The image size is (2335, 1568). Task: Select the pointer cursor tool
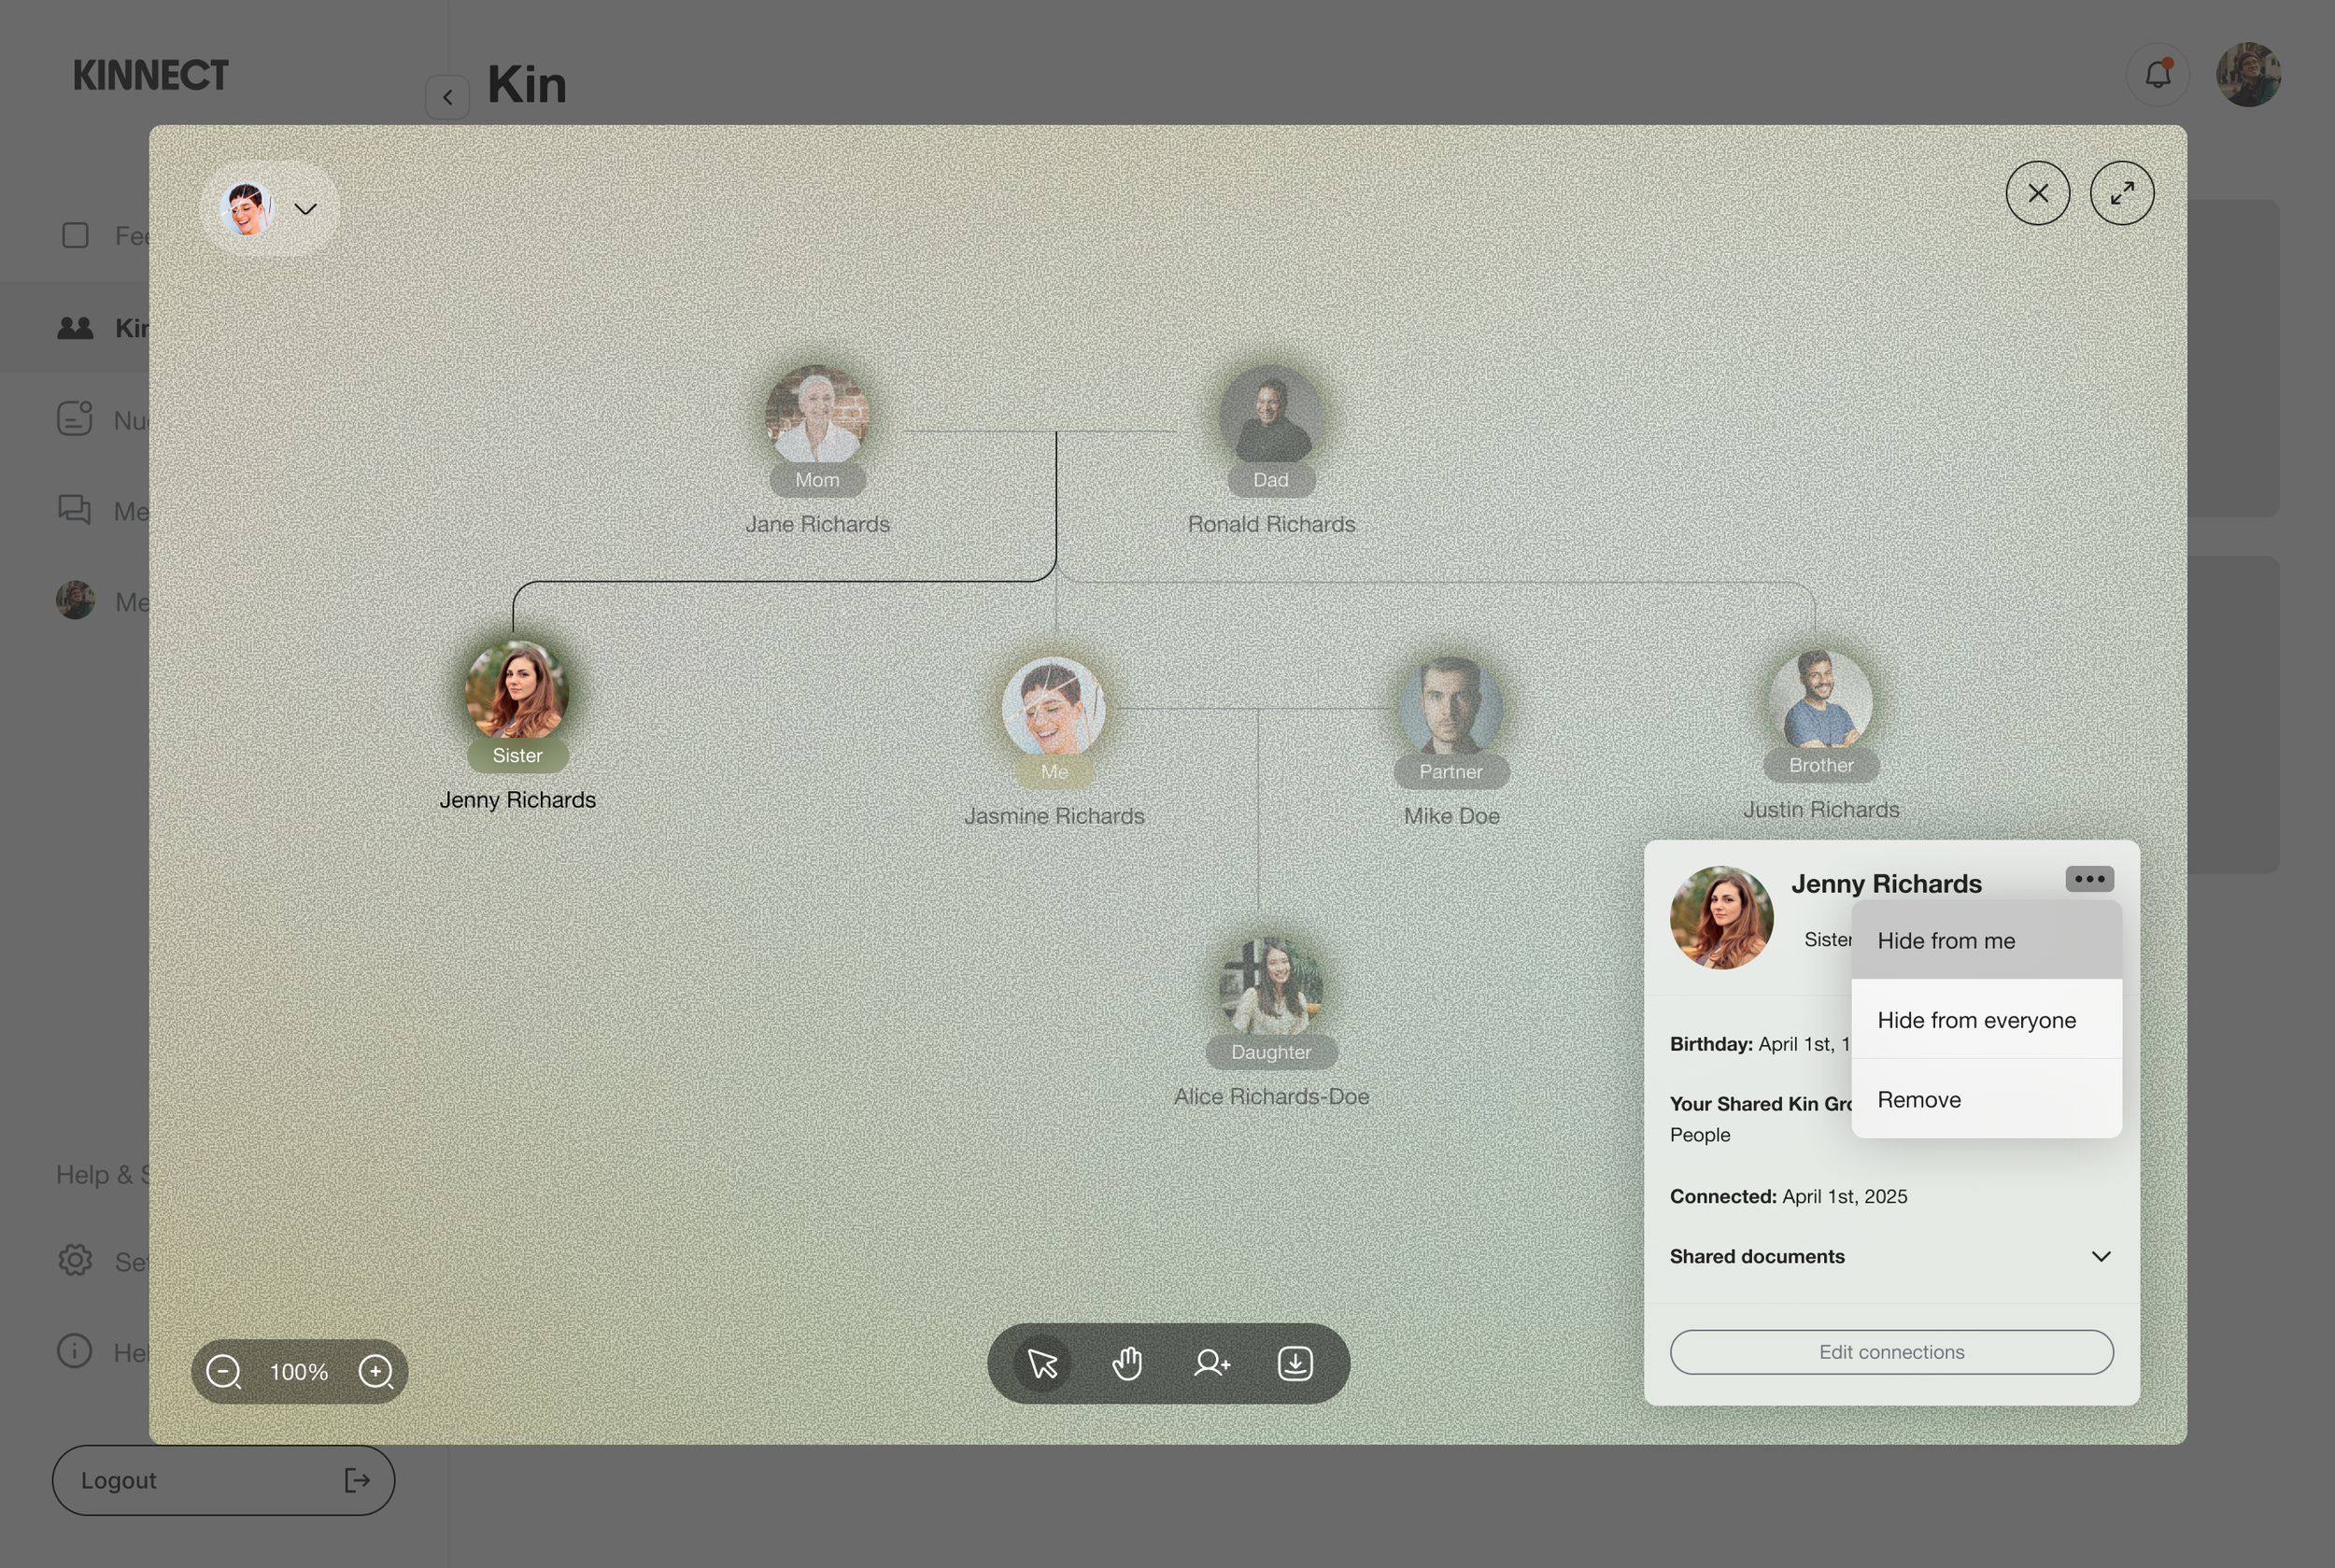(x=1042, y=1364)
